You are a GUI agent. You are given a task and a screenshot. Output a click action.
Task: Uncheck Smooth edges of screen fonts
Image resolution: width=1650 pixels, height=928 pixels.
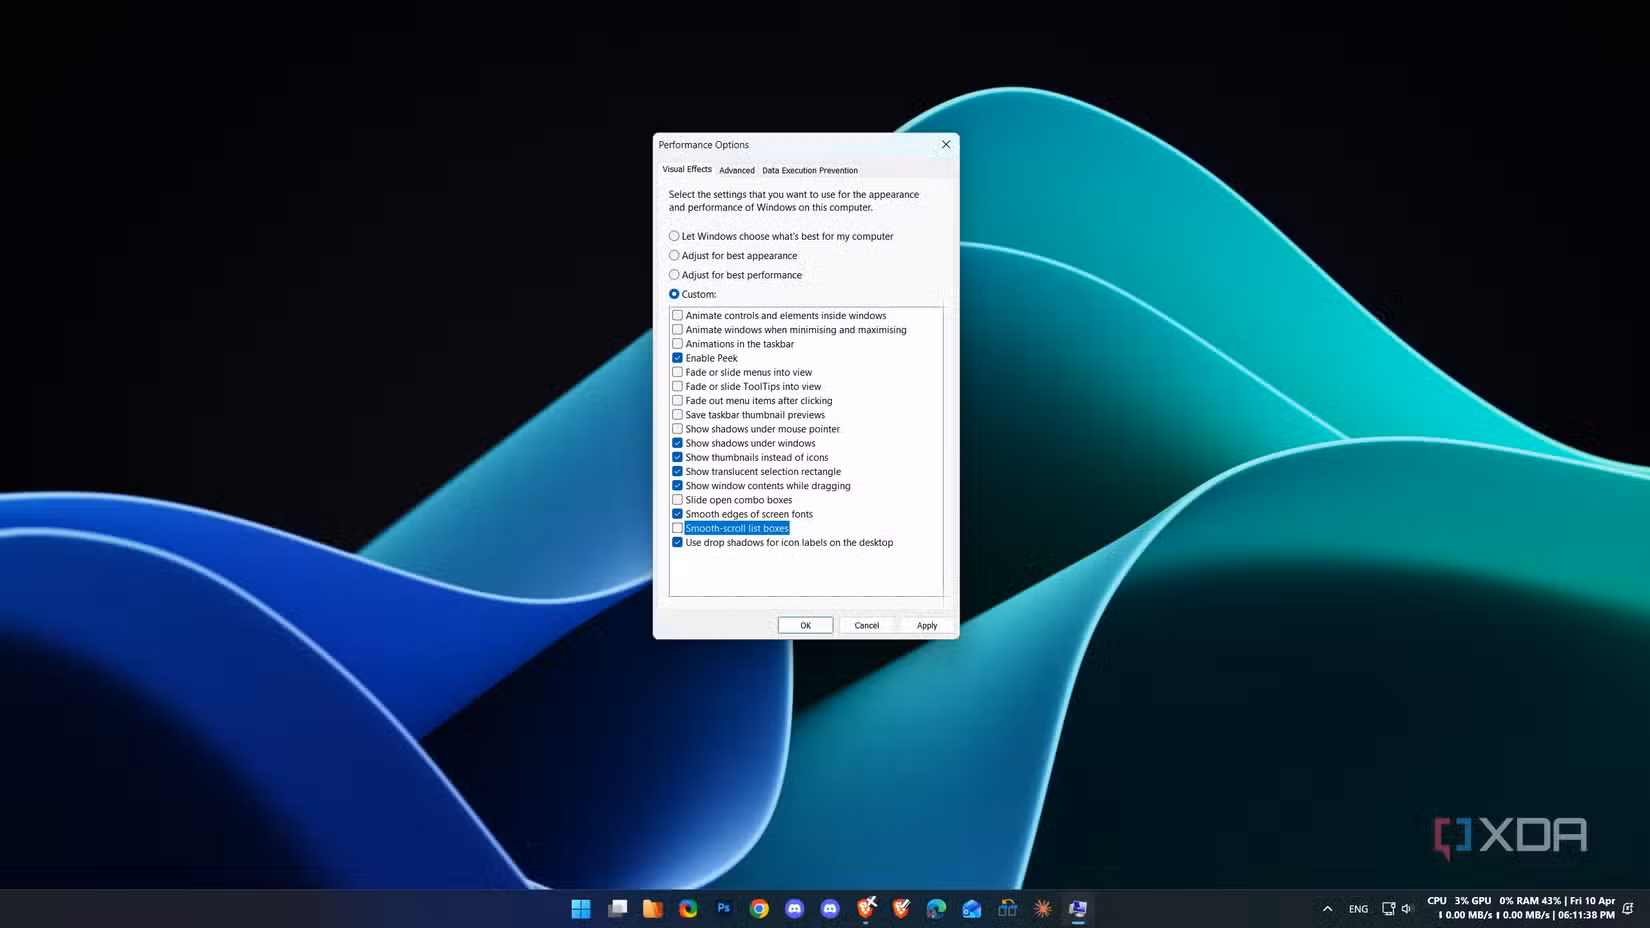677,514
